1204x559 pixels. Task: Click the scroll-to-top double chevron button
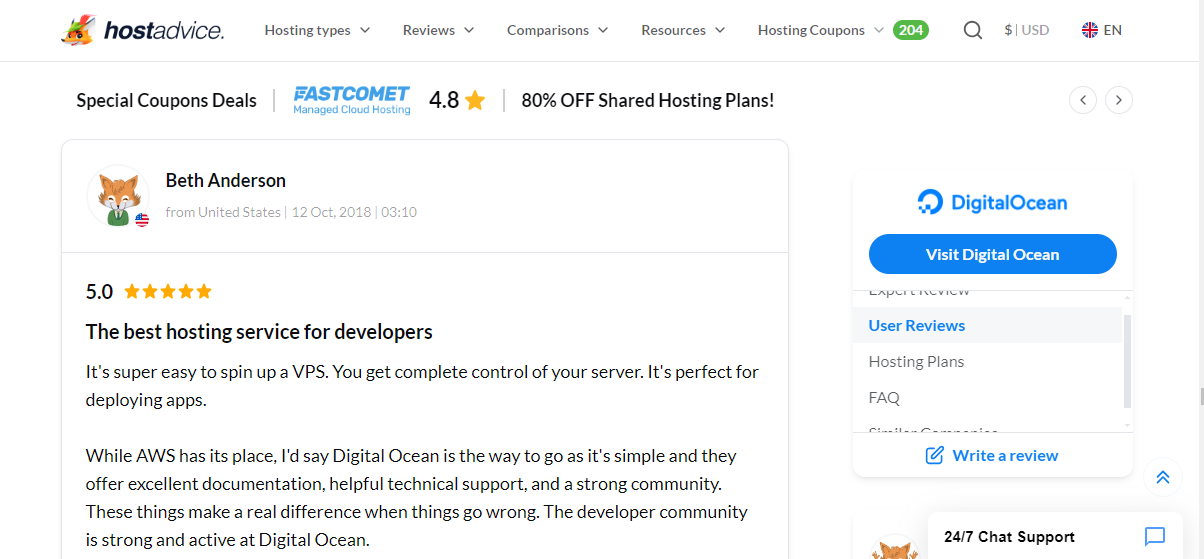(x=1162, y=477)
